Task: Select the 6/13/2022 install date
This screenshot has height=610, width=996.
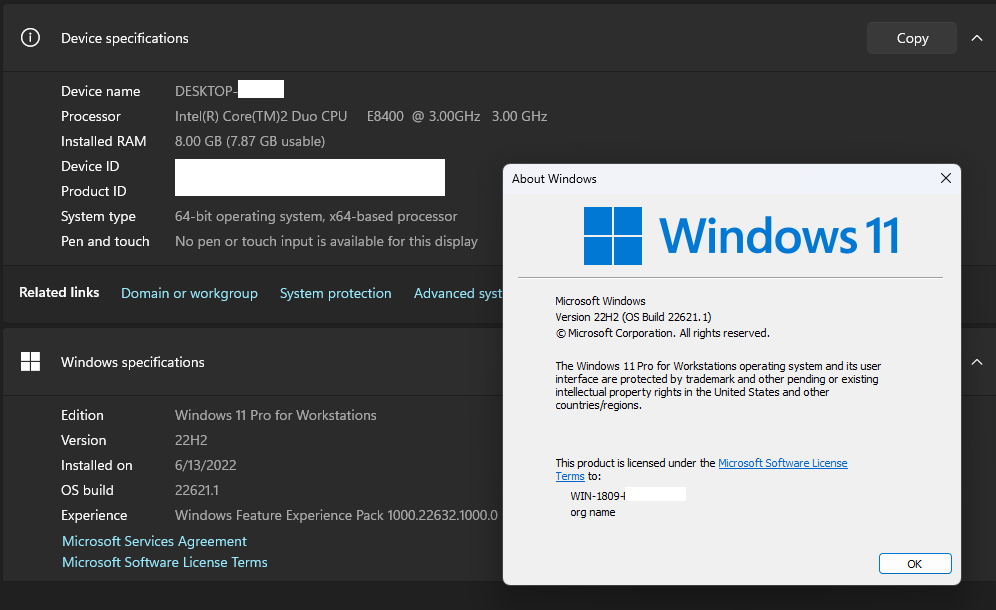Action: click(205, 465)
